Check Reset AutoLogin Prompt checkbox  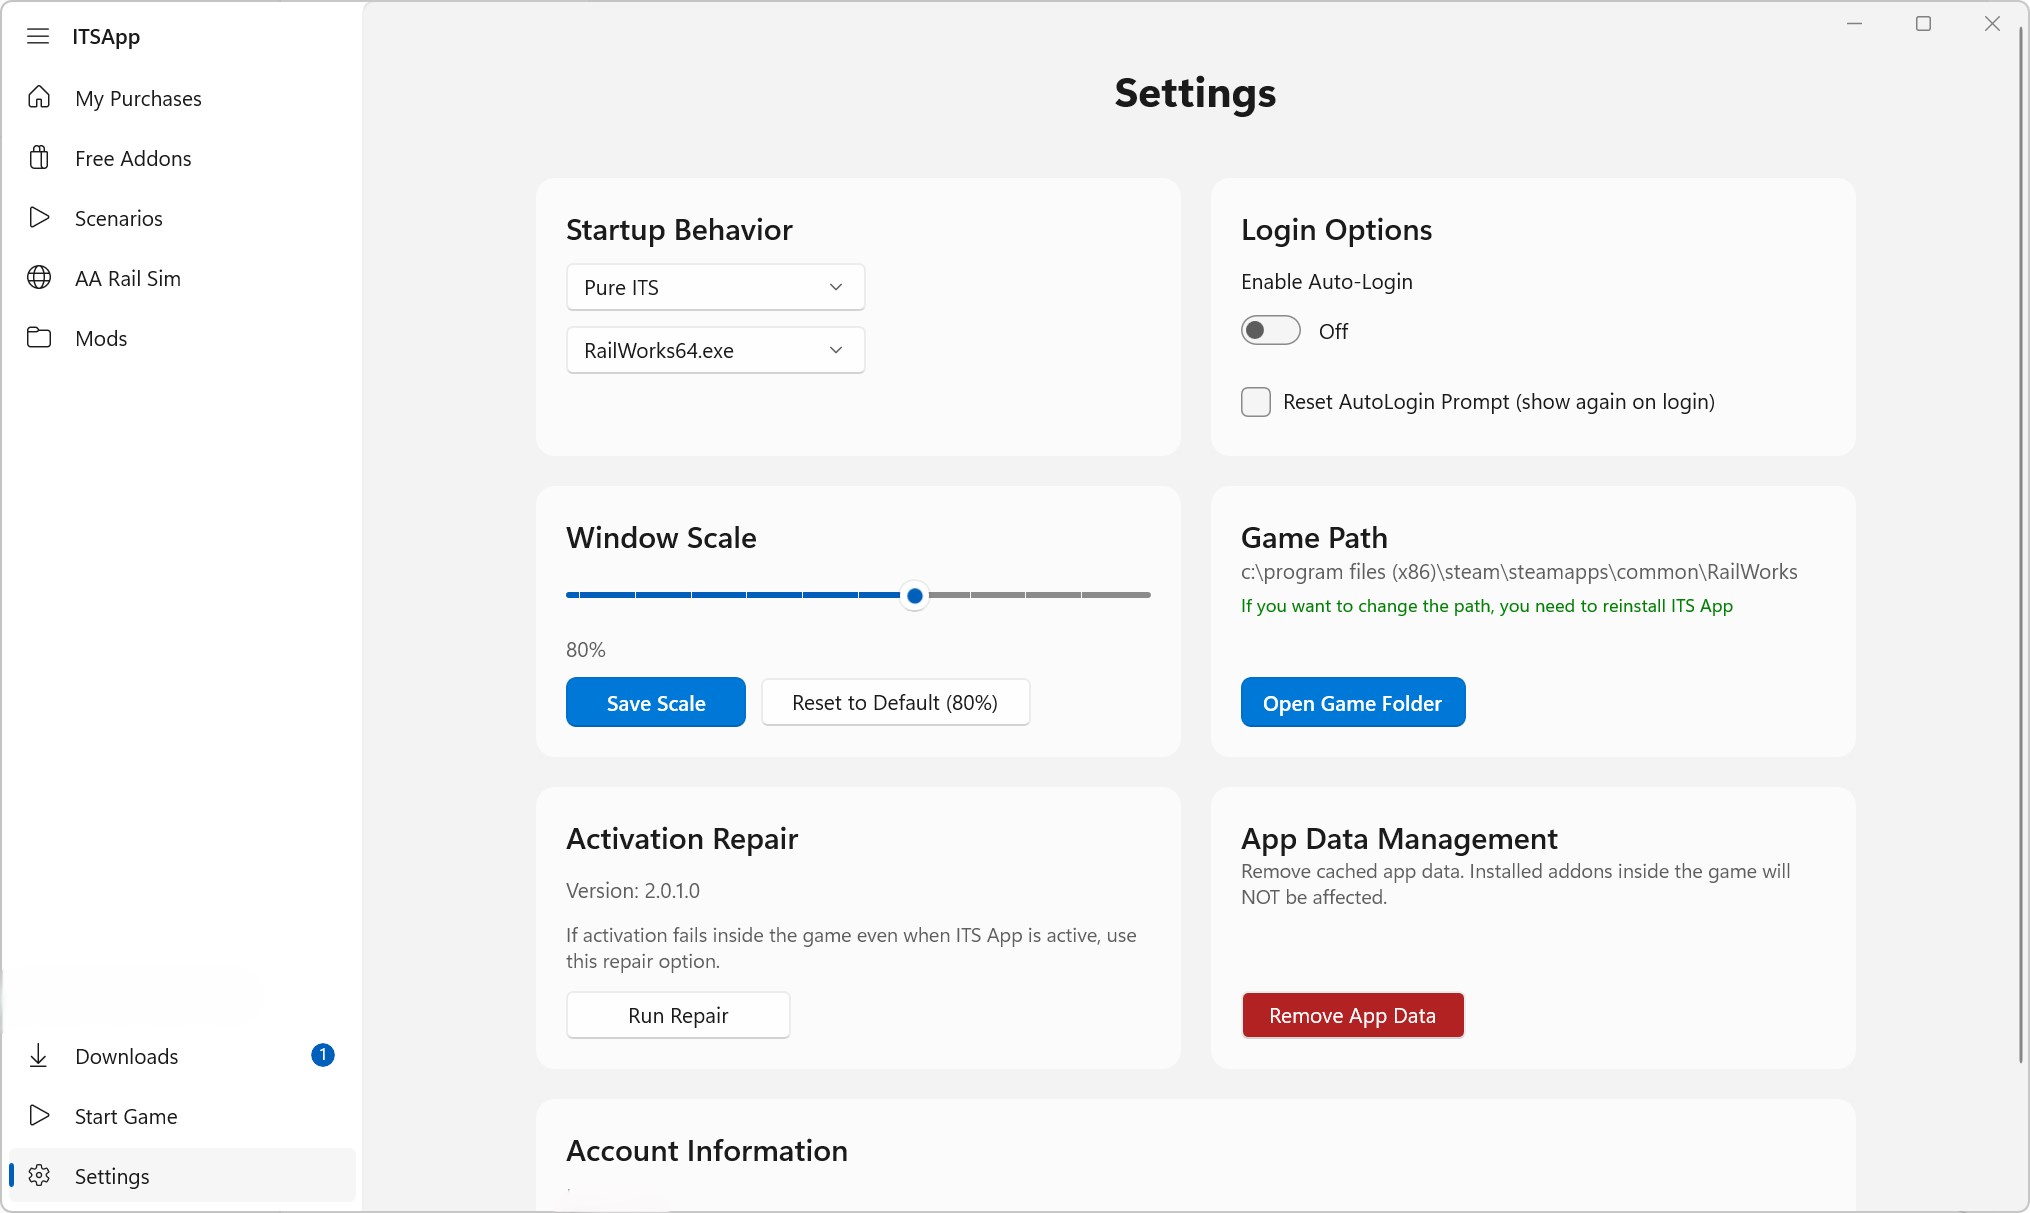click(1256, 402)
